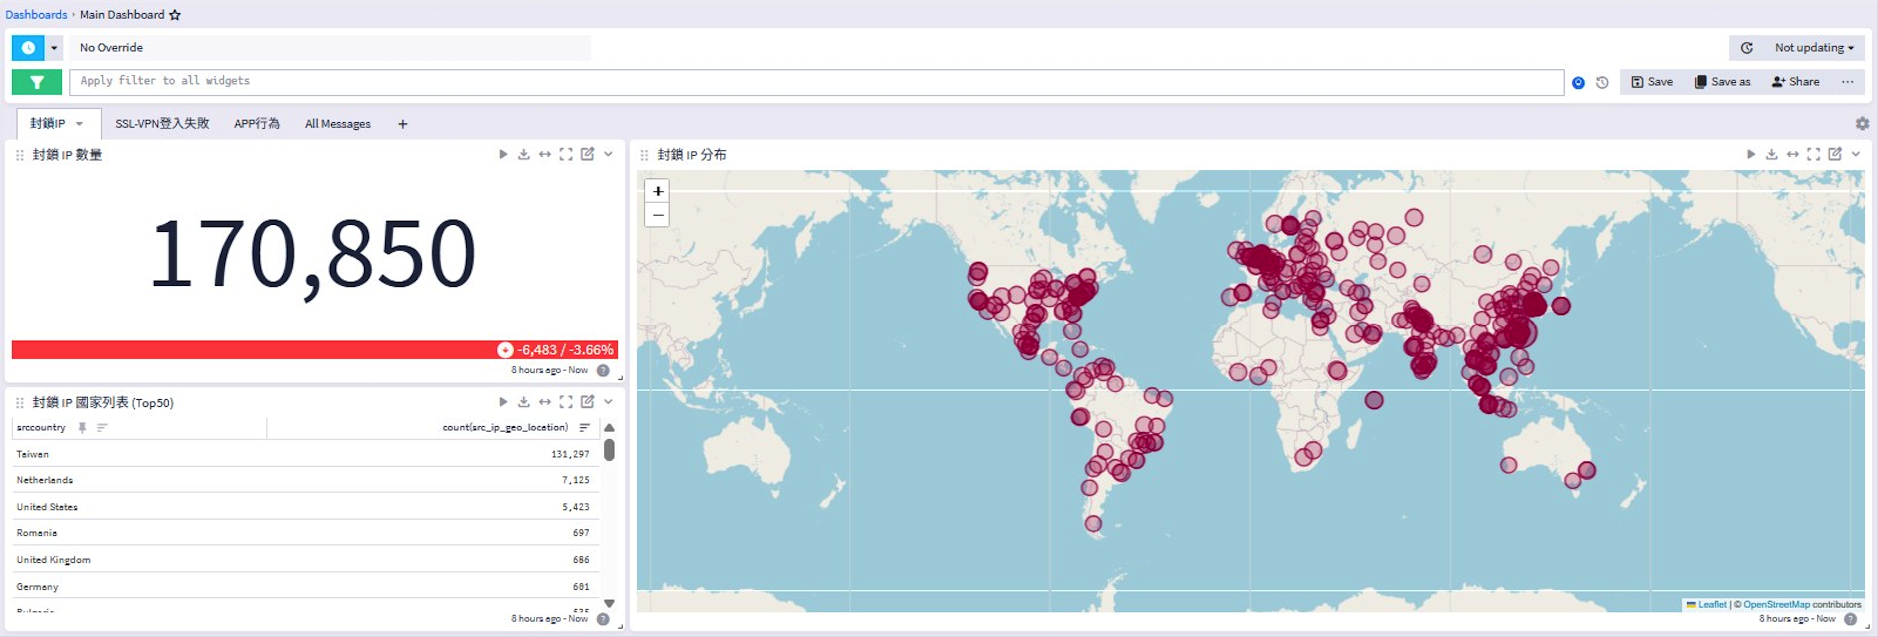The image size is (1878, 637).
Task: Pin the srccountry column
Action: click(82, 428)
